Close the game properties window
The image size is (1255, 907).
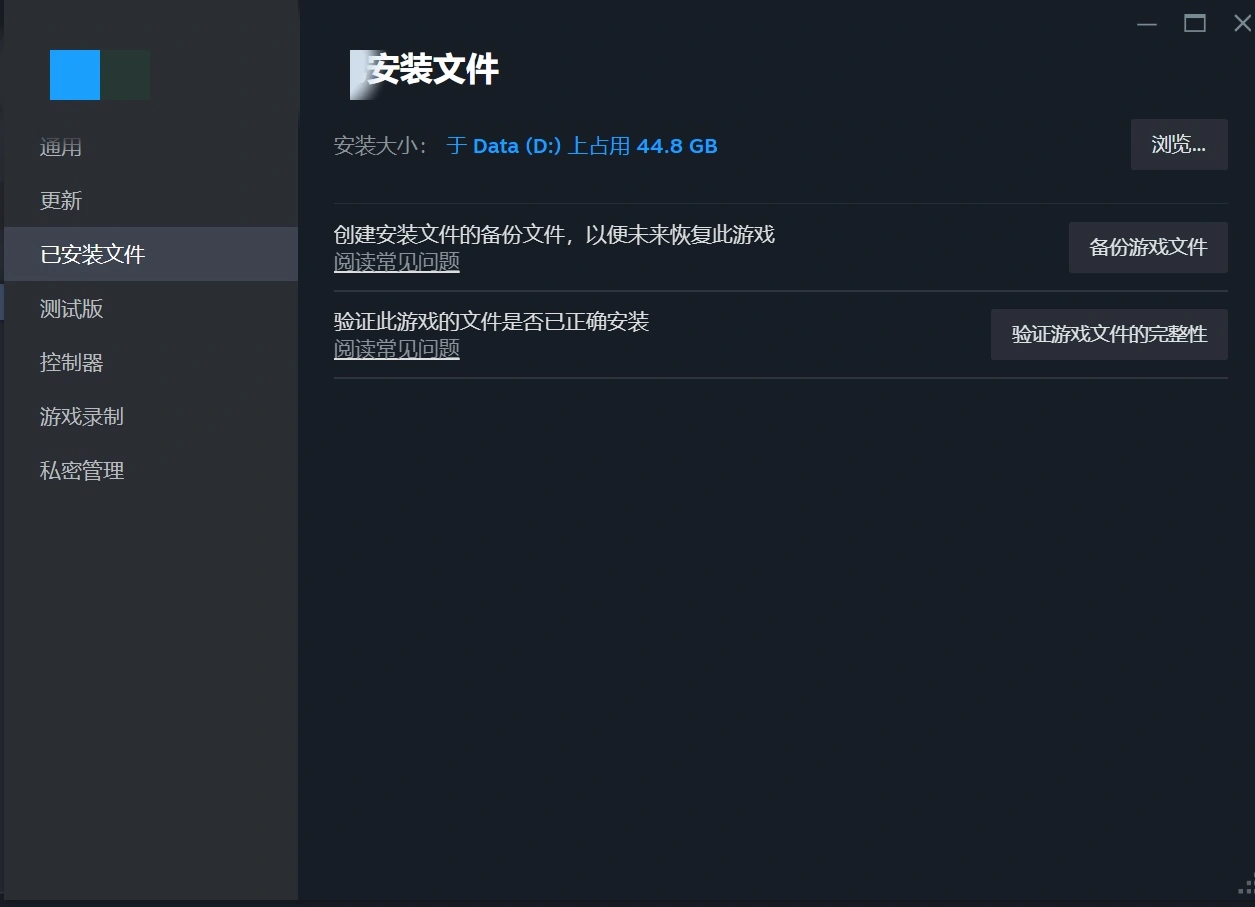tap(1241, 23)
